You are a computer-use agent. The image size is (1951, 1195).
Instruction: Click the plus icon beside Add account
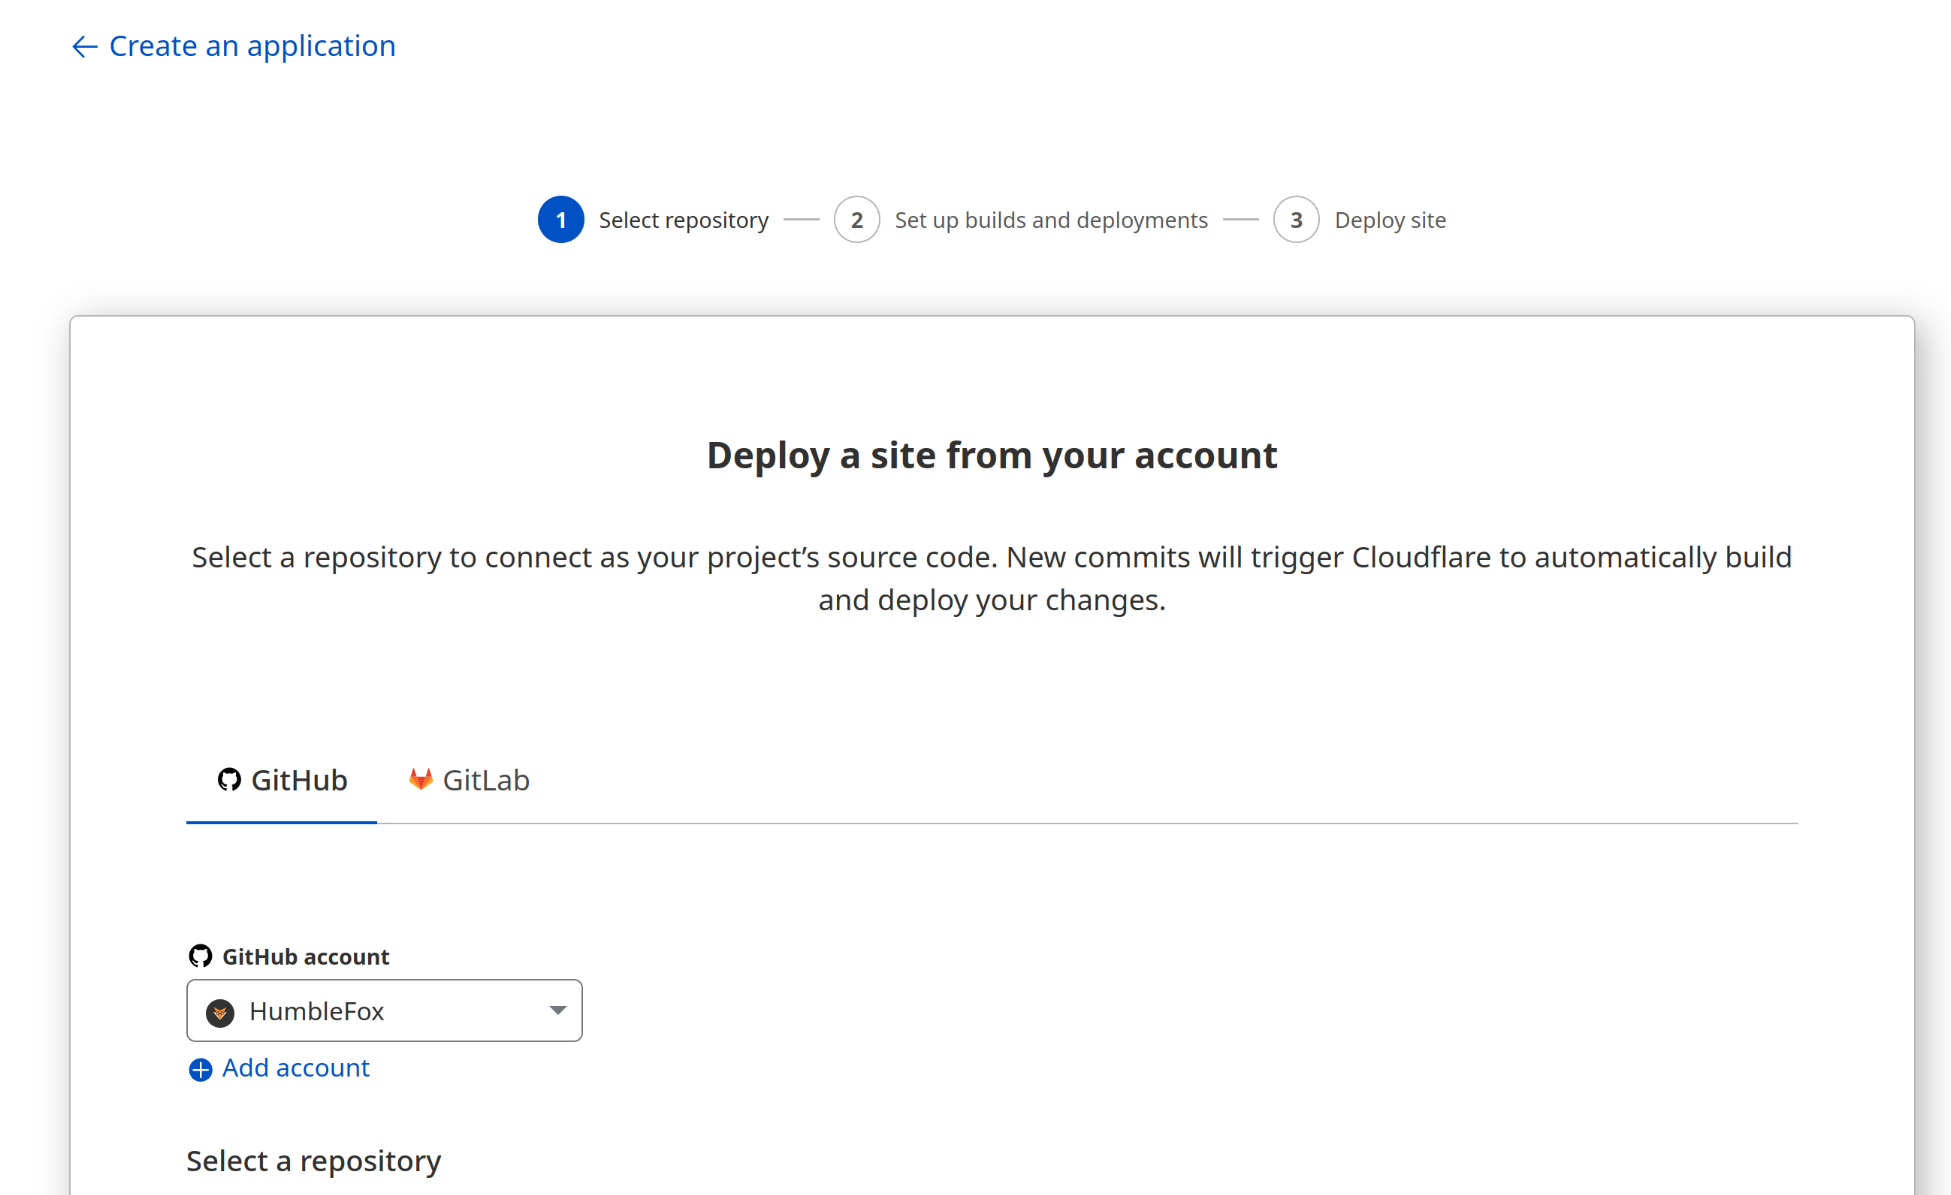[x=200, y=1070]
